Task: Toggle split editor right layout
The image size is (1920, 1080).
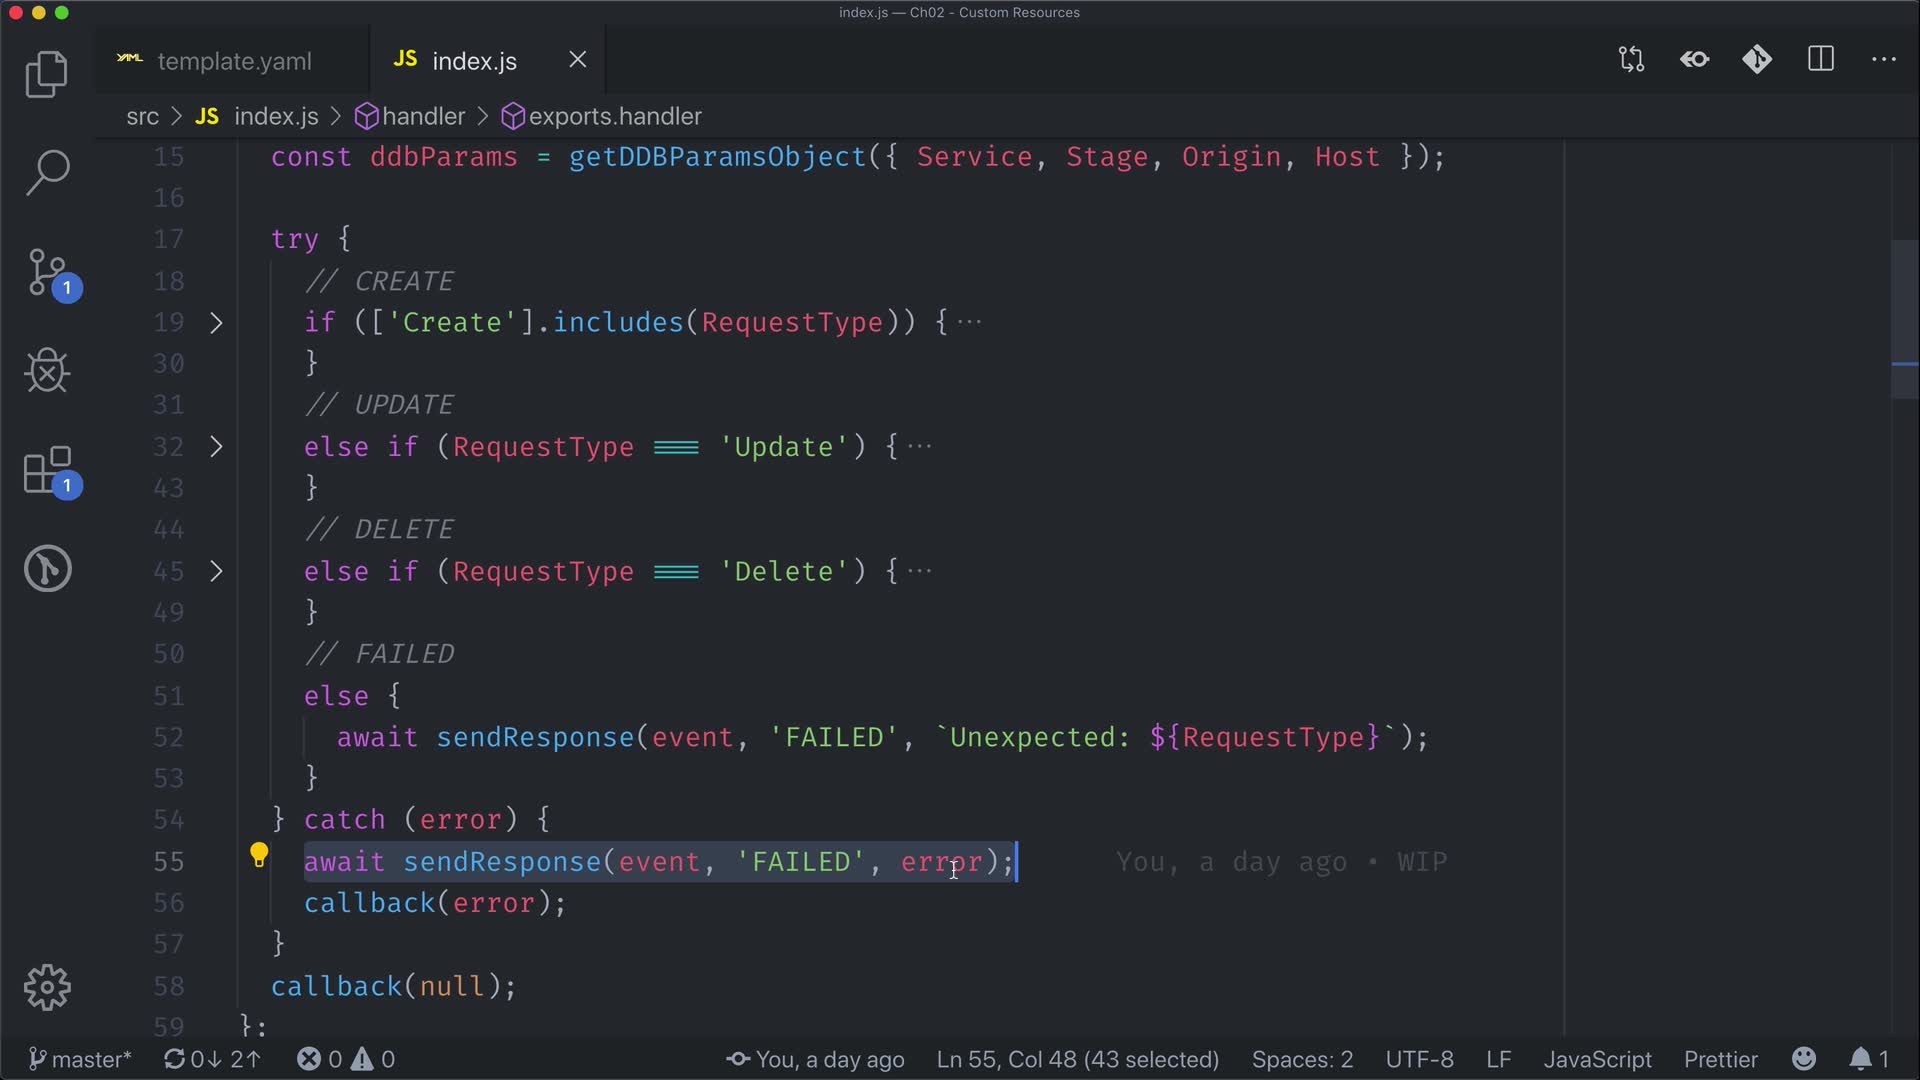Action: tap(1821, 60)
